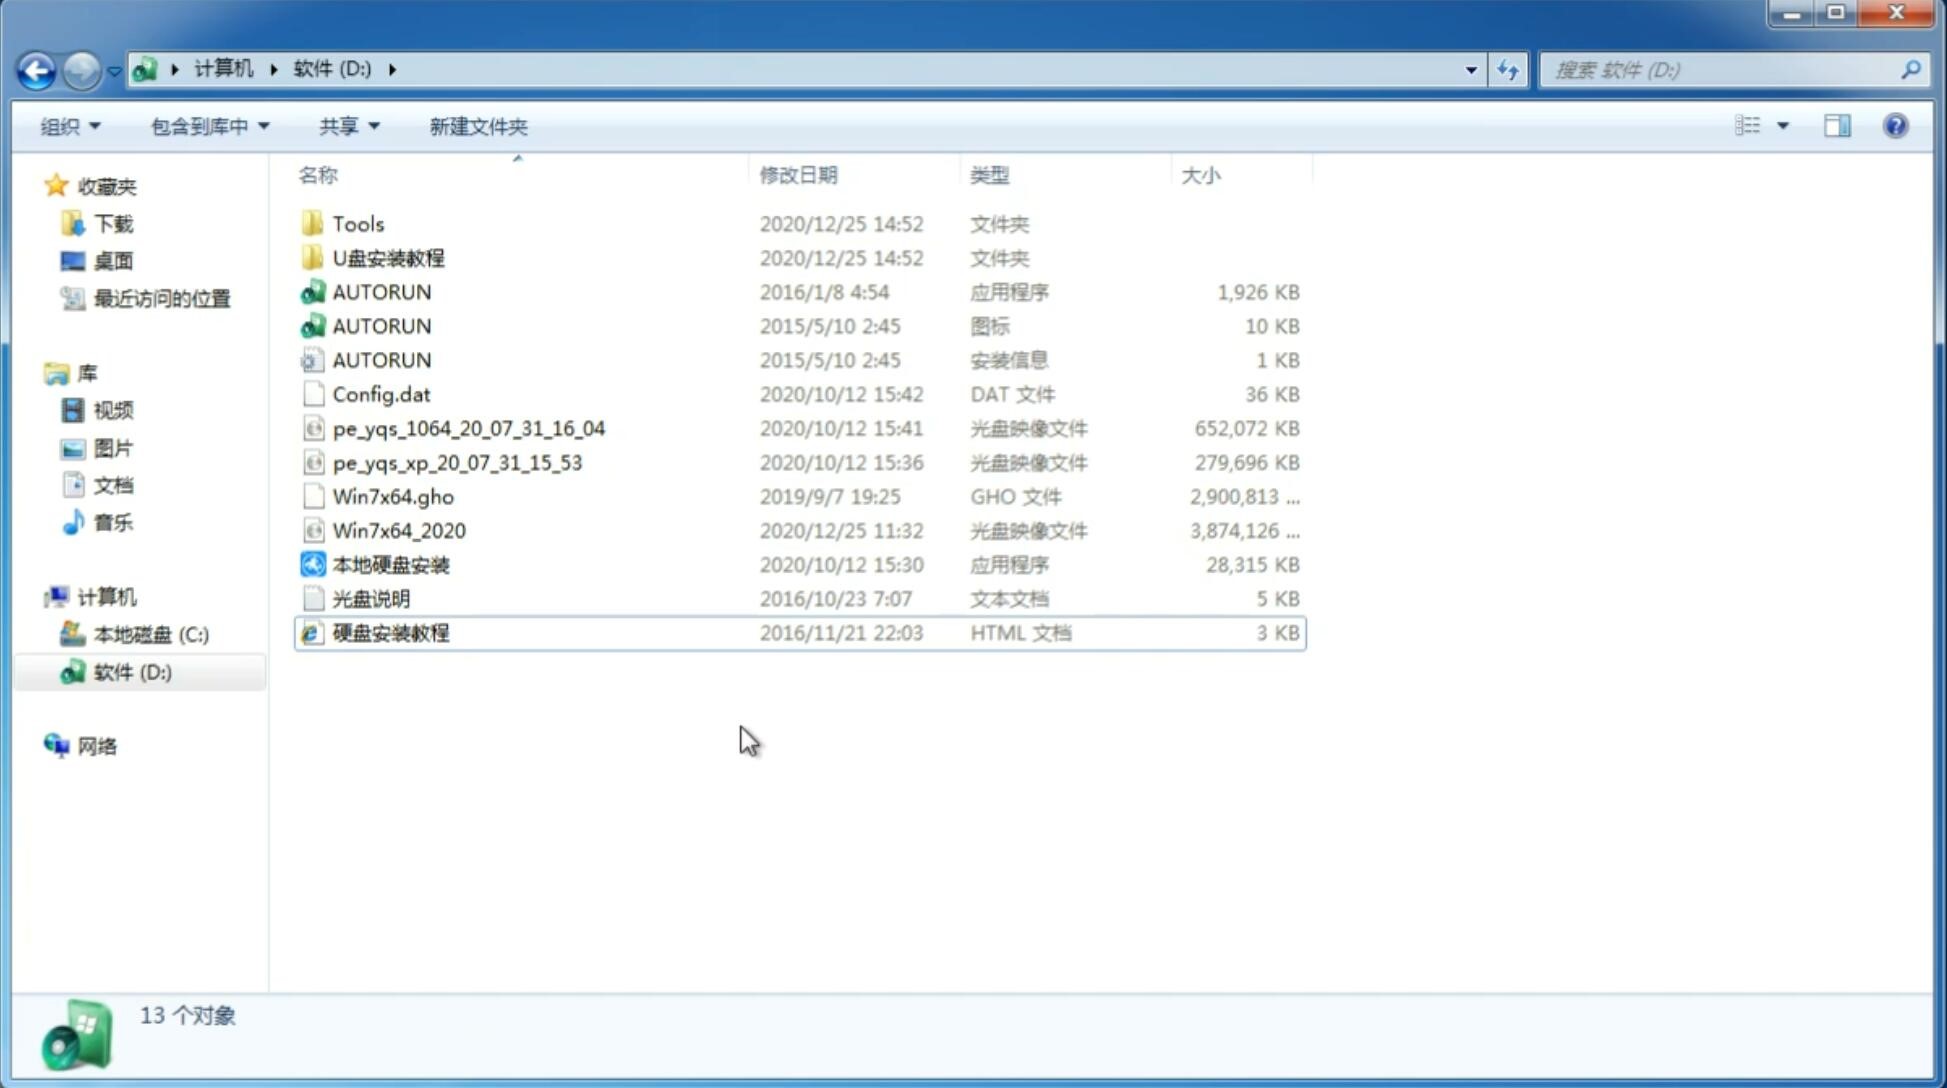The image size is (1947, 1088).
Task: Open pe_yqs_1064 optical image file
Action: click(468, 428)
